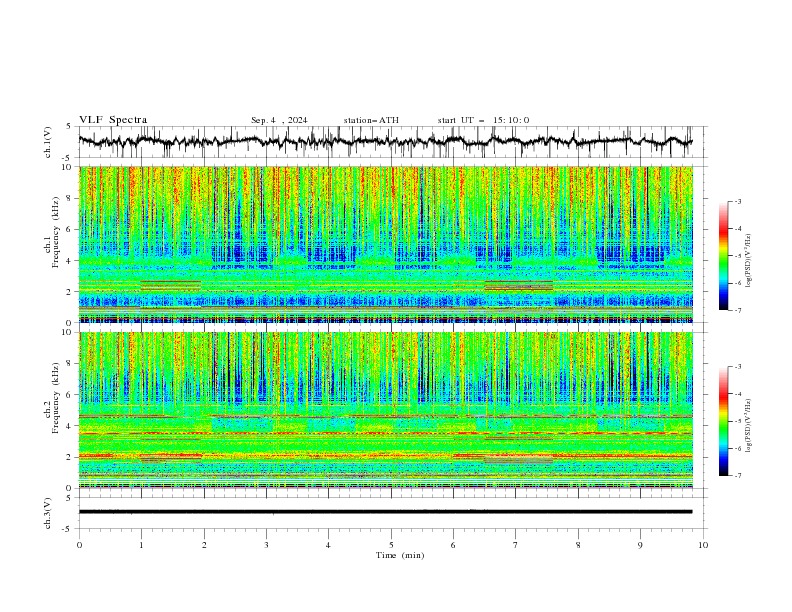Click the ch.2 "Frequency (kHz)" axis label
The image size is (792, 612).
click(x=56, y=398)
